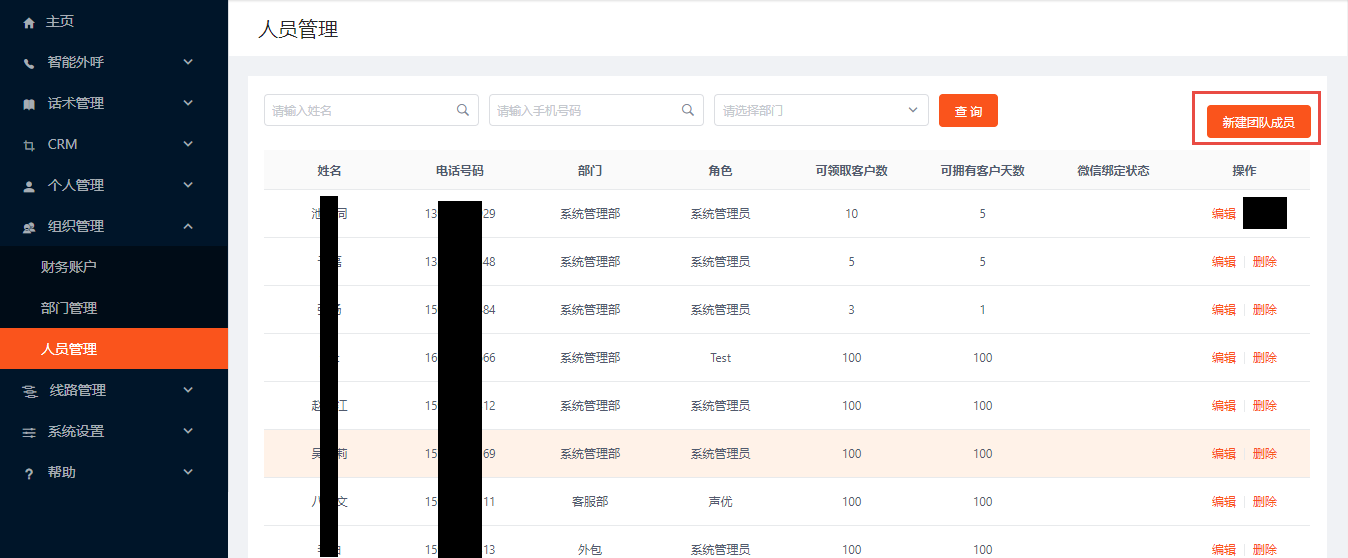
Task: Expand the 系统设置 menu chevron
Action: click(188, 431)
